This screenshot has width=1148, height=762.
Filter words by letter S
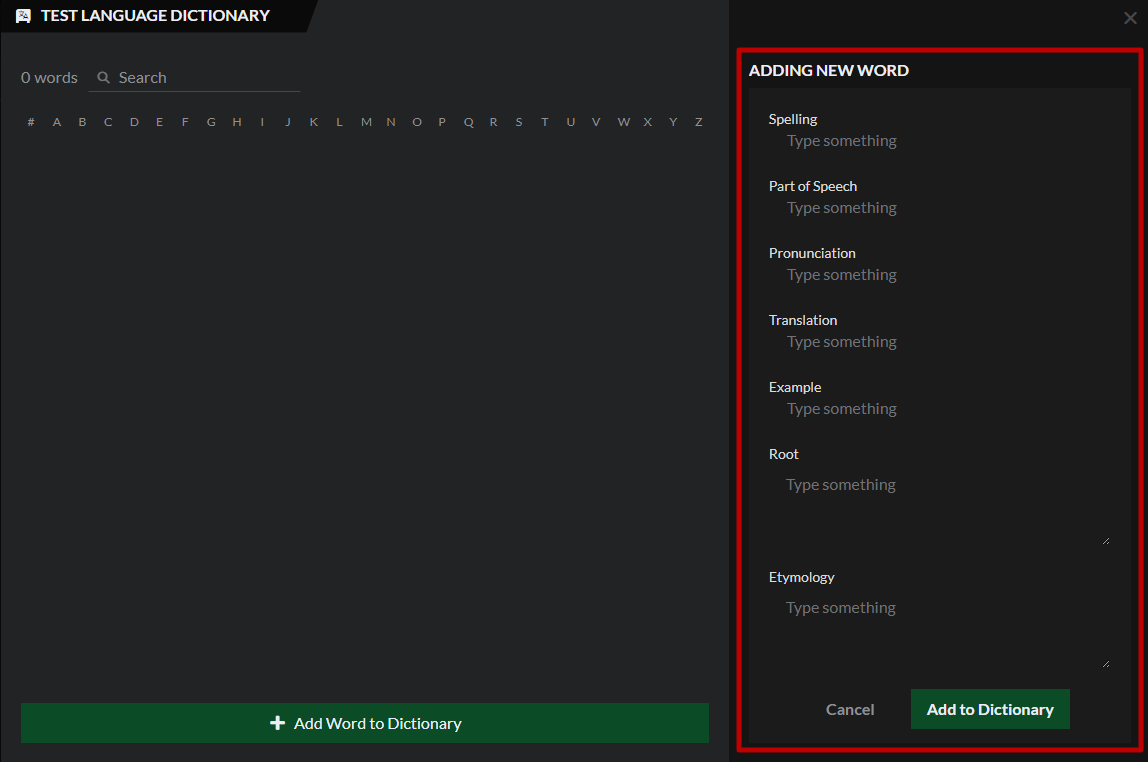[519, 122]
